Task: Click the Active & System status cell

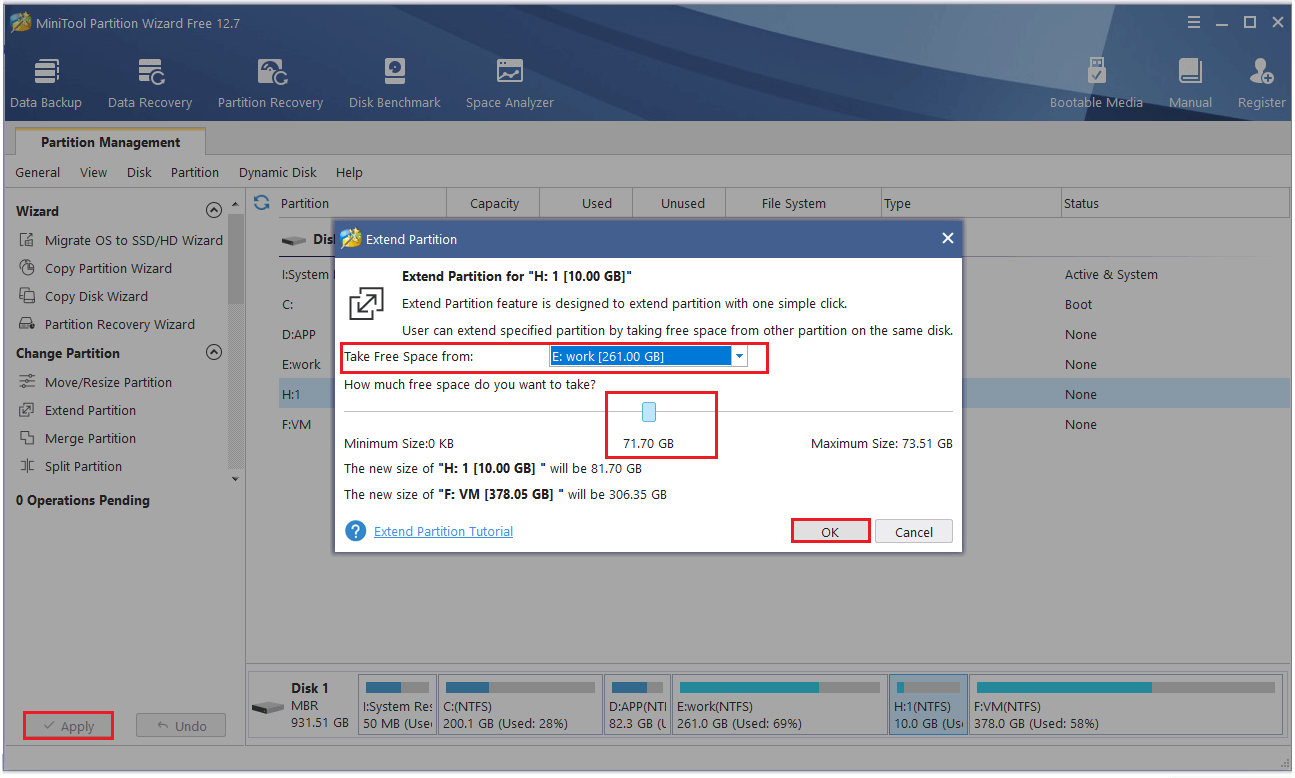Action: coord(1111,274)
